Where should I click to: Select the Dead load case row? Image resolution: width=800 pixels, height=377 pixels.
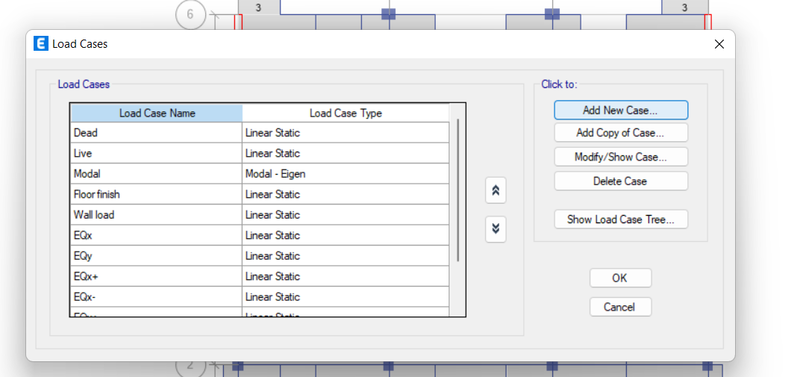click(260, 133)
